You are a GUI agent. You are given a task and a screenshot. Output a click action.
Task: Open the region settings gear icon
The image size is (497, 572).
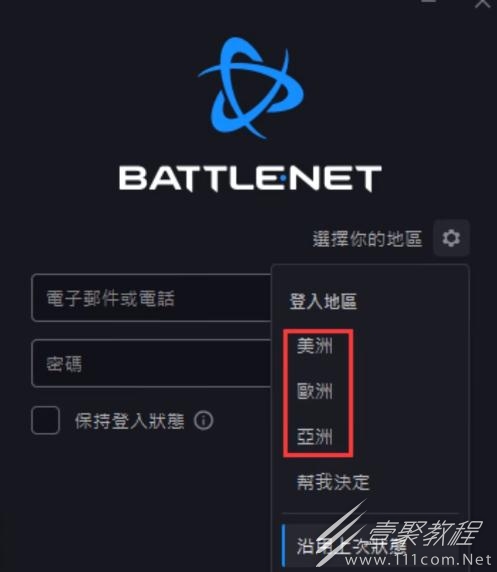(x=451, y=238)
